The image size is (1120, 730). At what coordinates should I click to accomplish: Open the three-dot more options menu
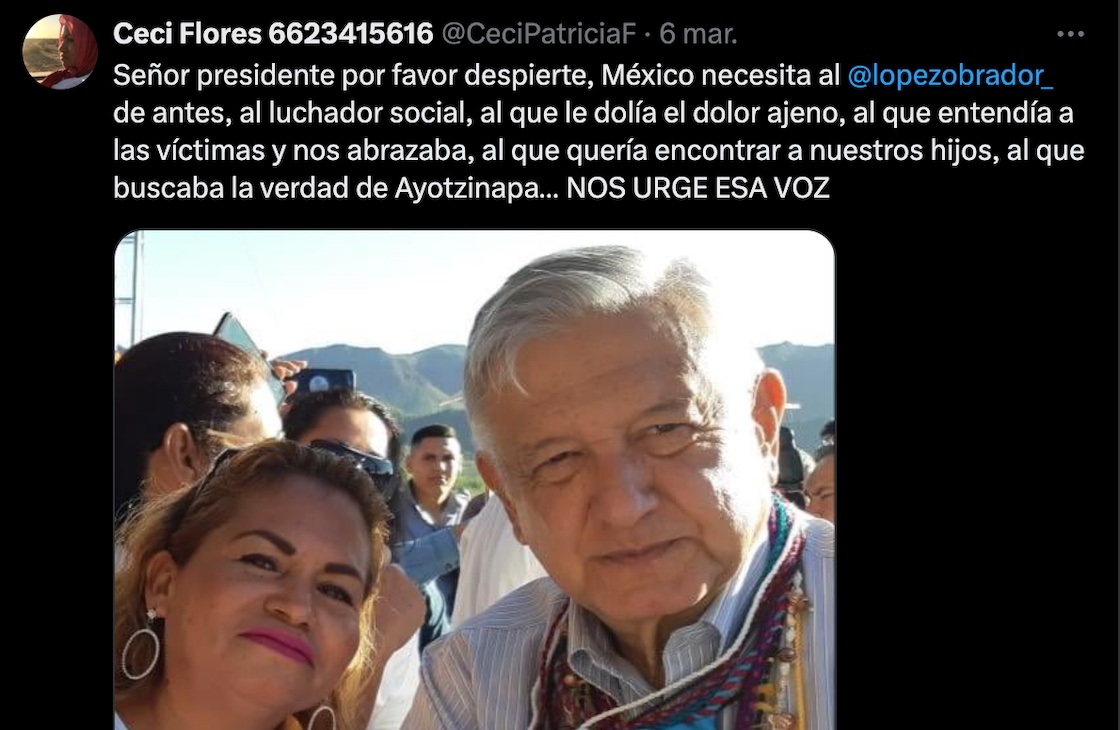point(1070,34)
